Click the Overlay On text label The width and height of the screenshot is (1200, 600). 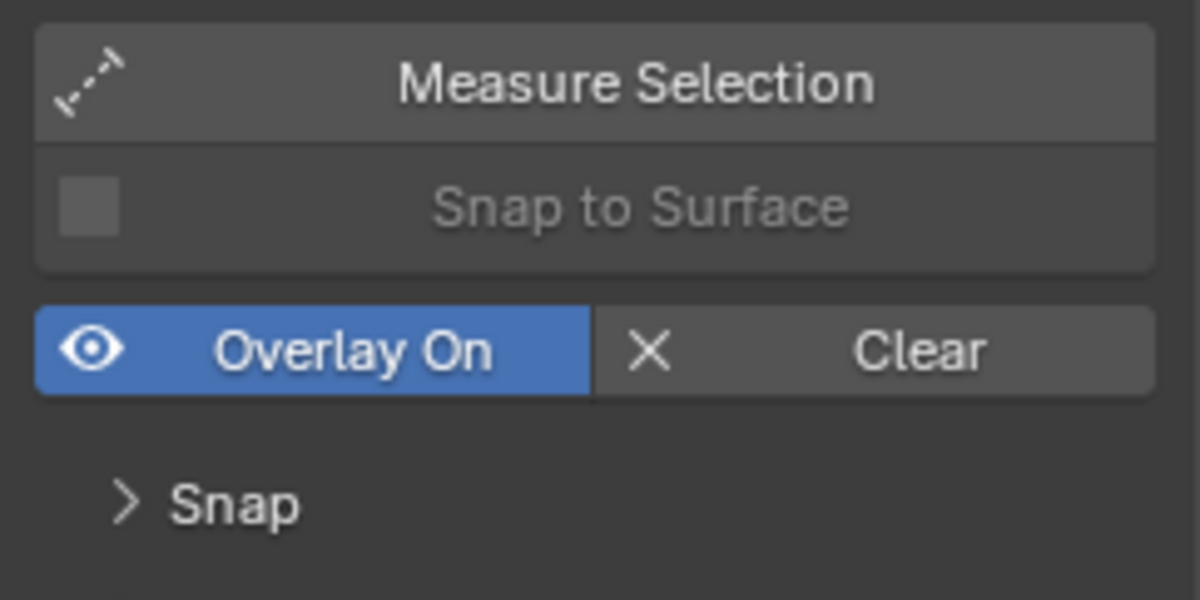tap(353, 352)
